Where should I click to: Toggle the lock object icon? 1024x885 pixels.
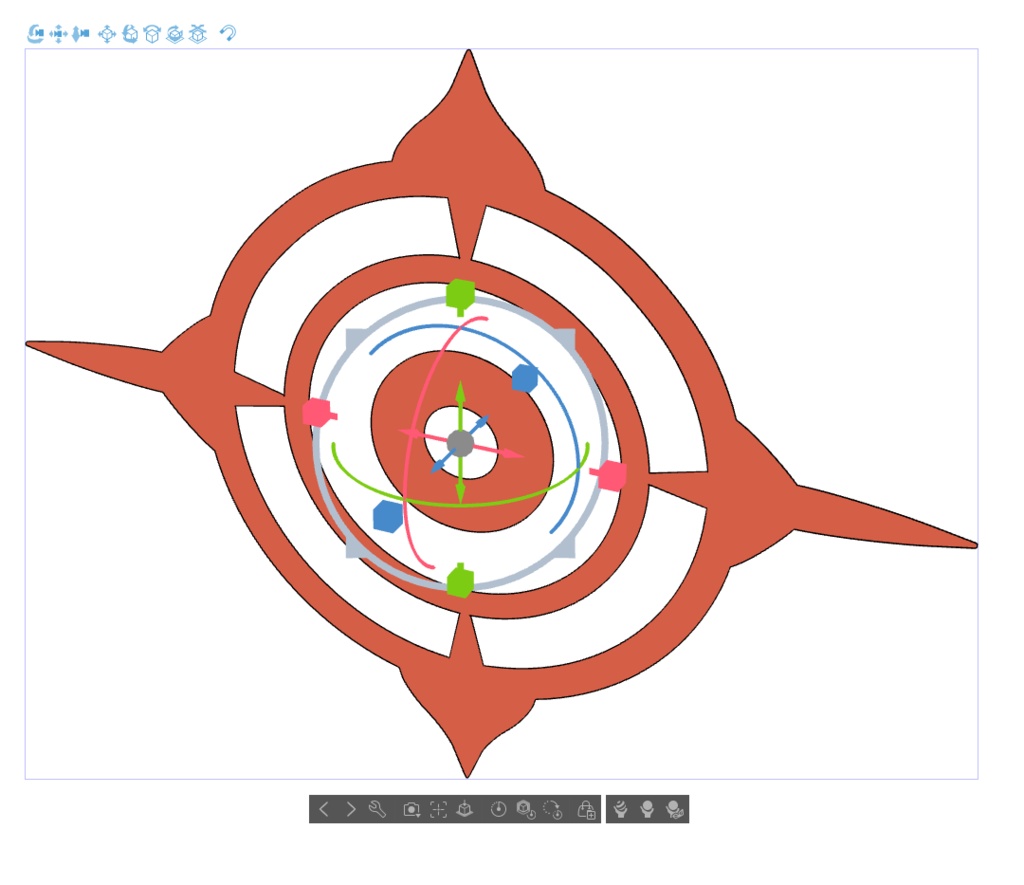point(586,810)
